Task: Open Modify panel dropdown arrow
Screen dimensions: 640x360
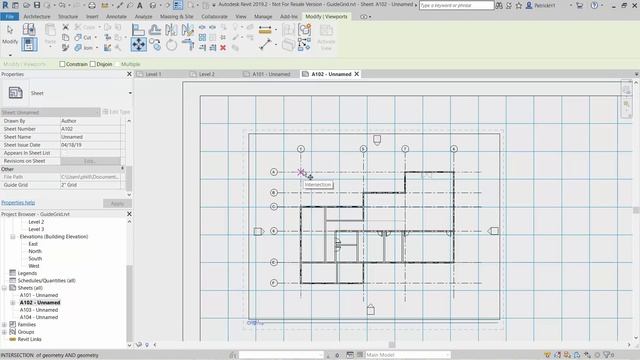Action: [10, 55]
